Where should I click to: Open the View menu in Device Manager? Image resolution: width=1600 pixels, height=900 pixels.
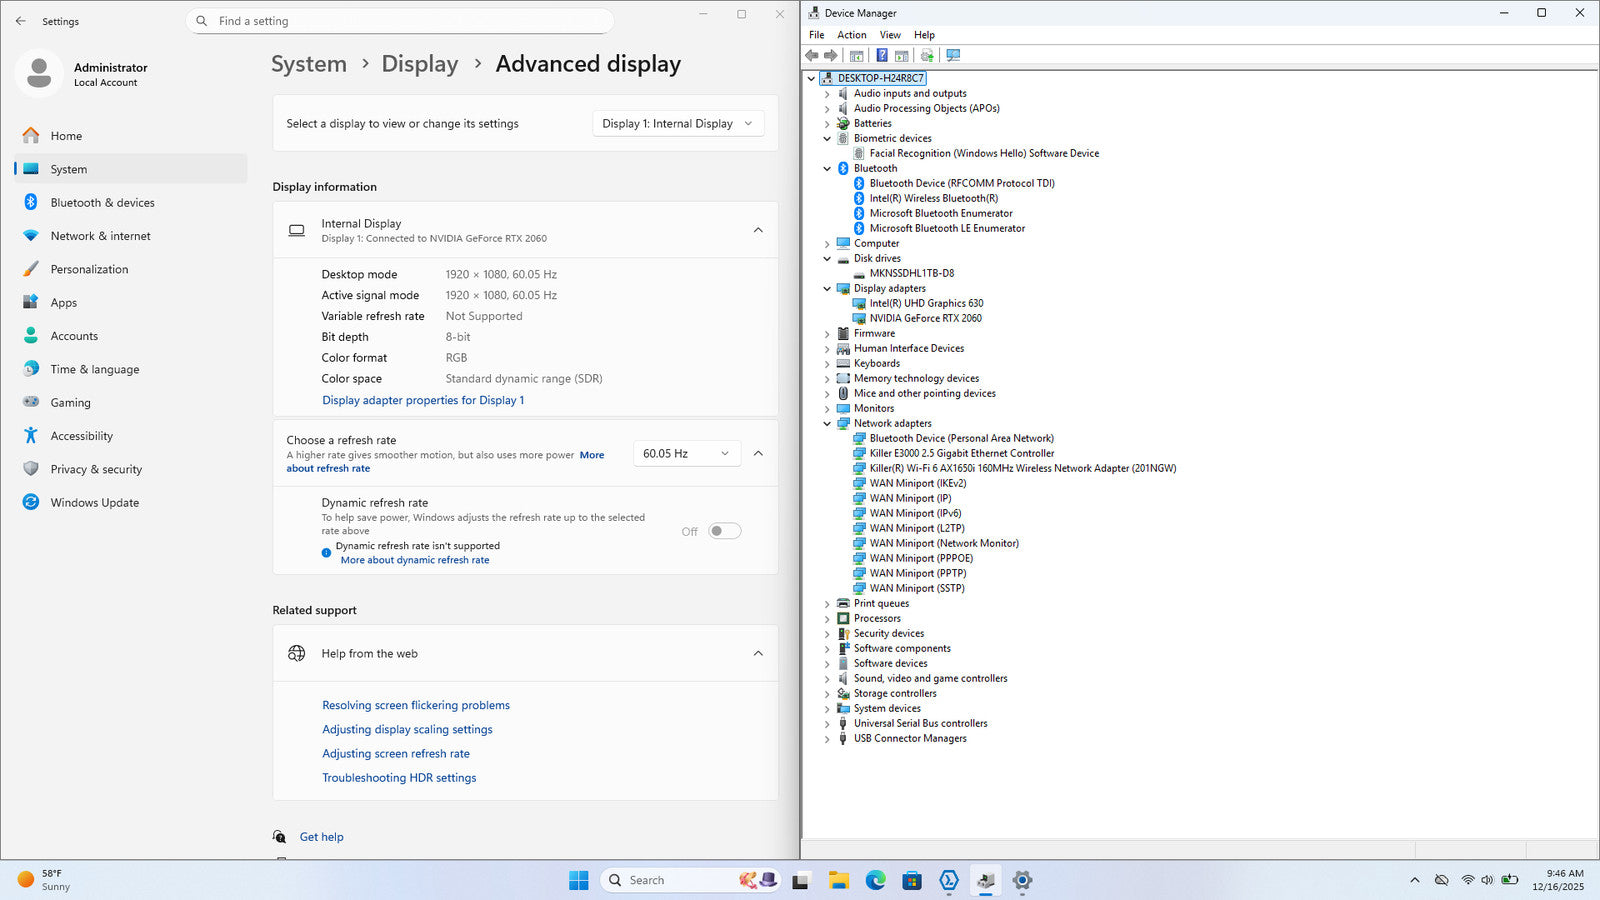pos(889,35)
